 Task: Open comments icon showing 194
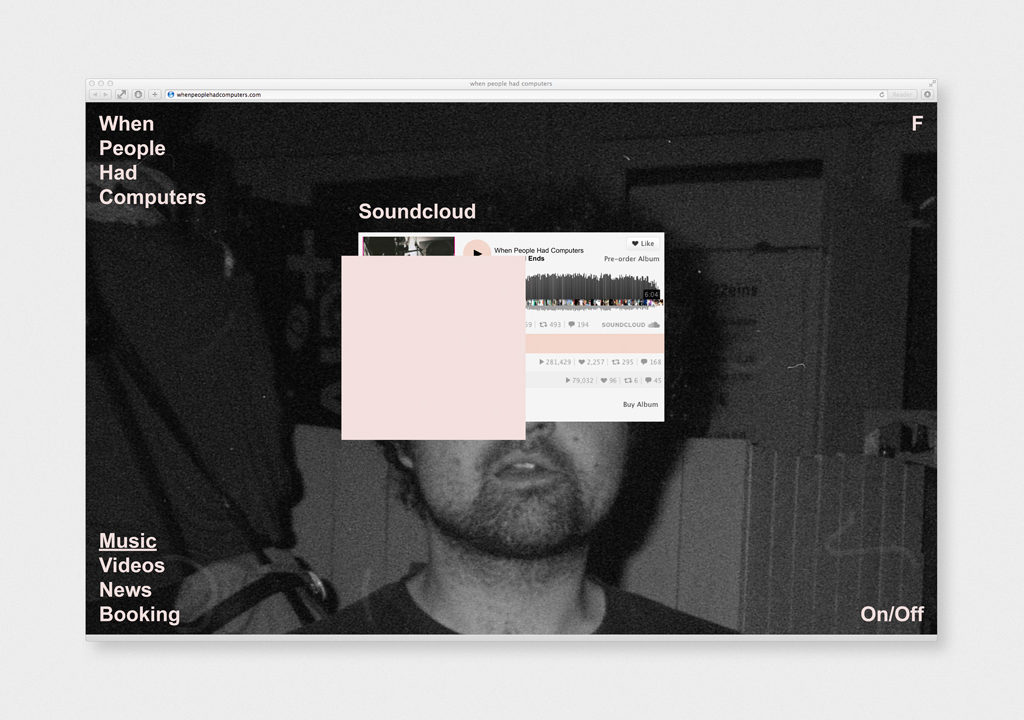578,325
